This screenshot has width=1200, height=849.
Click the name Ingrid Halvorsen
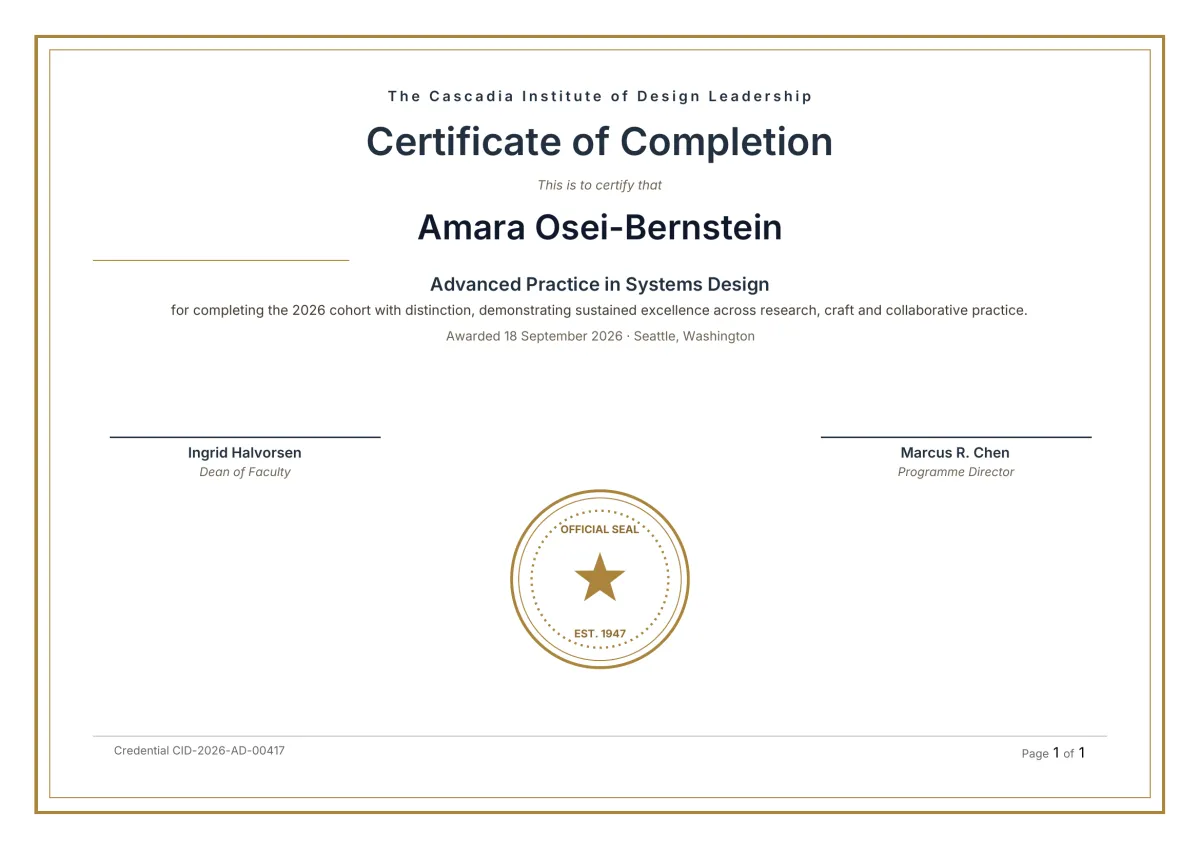tap(245, 453)
